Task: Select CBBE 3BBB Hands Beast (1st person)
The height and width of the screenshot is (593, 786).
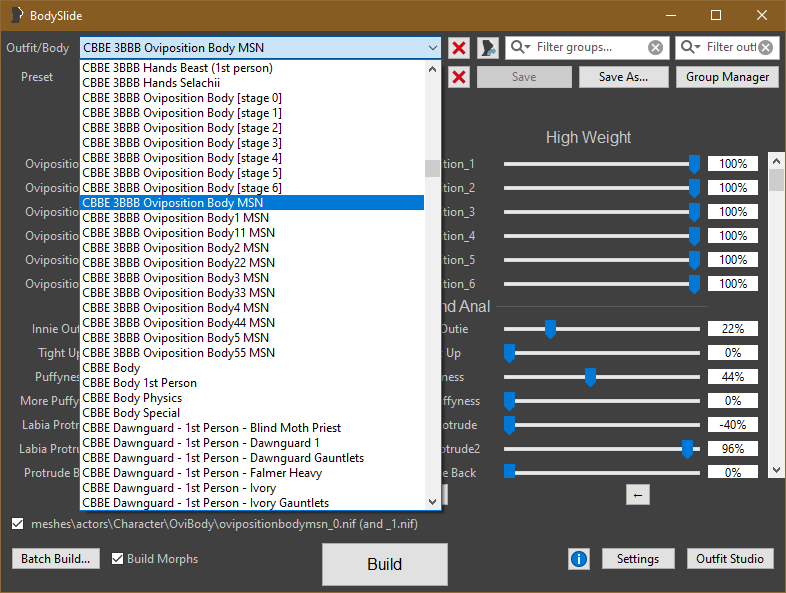Action: tap(252, 68)
